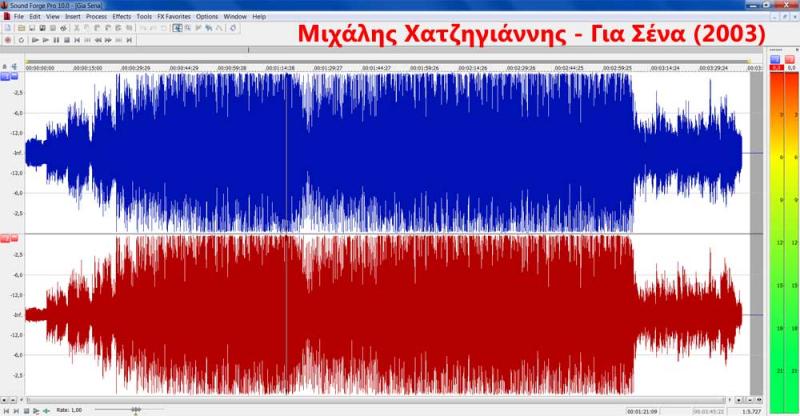
Task: Open the Process menu
Action: 96,16
